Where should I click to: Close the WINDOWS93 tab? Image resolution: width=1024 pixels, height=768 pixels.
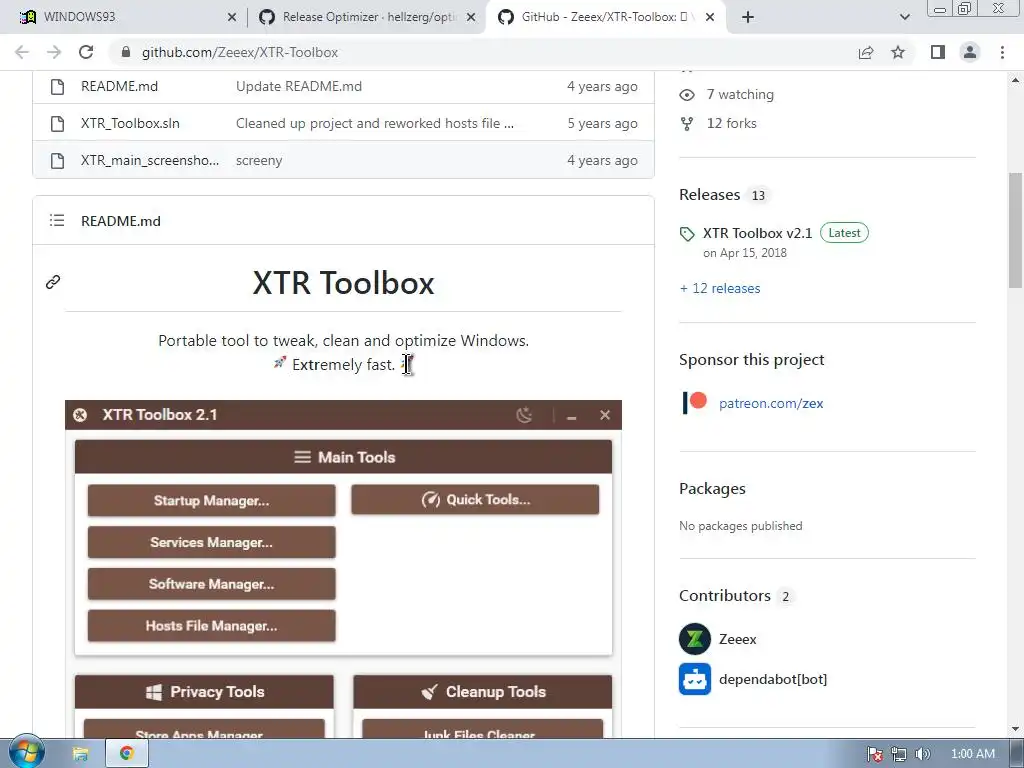pos(232,17)
